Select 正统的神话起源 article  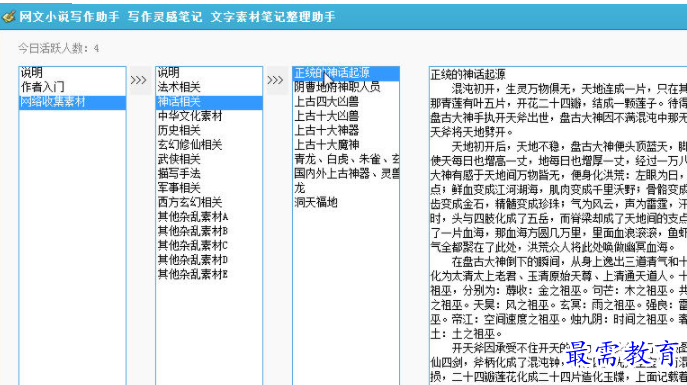tap(346, 73)
